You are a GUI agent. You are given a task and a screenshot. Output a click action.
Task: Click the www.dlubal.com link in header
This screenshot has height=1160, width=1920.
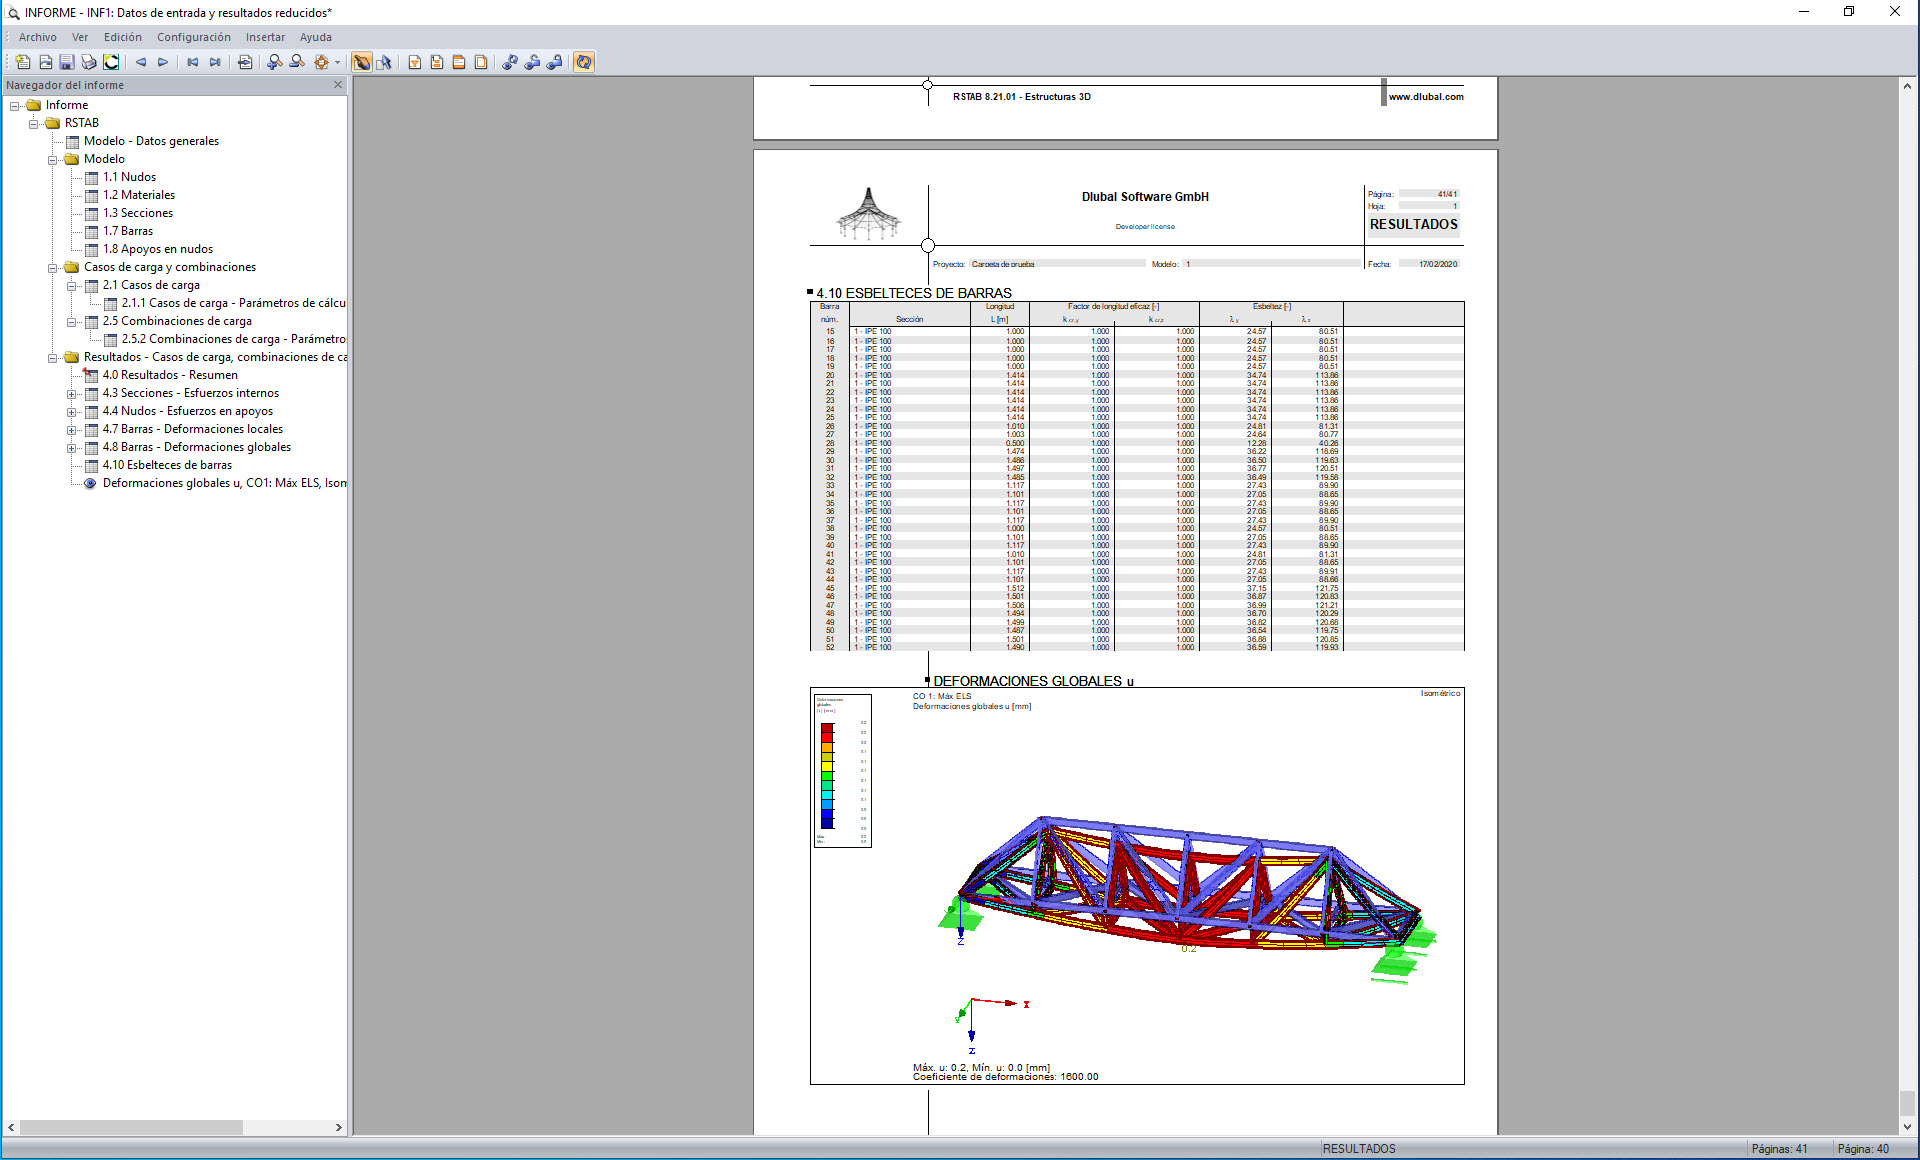click(1425, 97)
